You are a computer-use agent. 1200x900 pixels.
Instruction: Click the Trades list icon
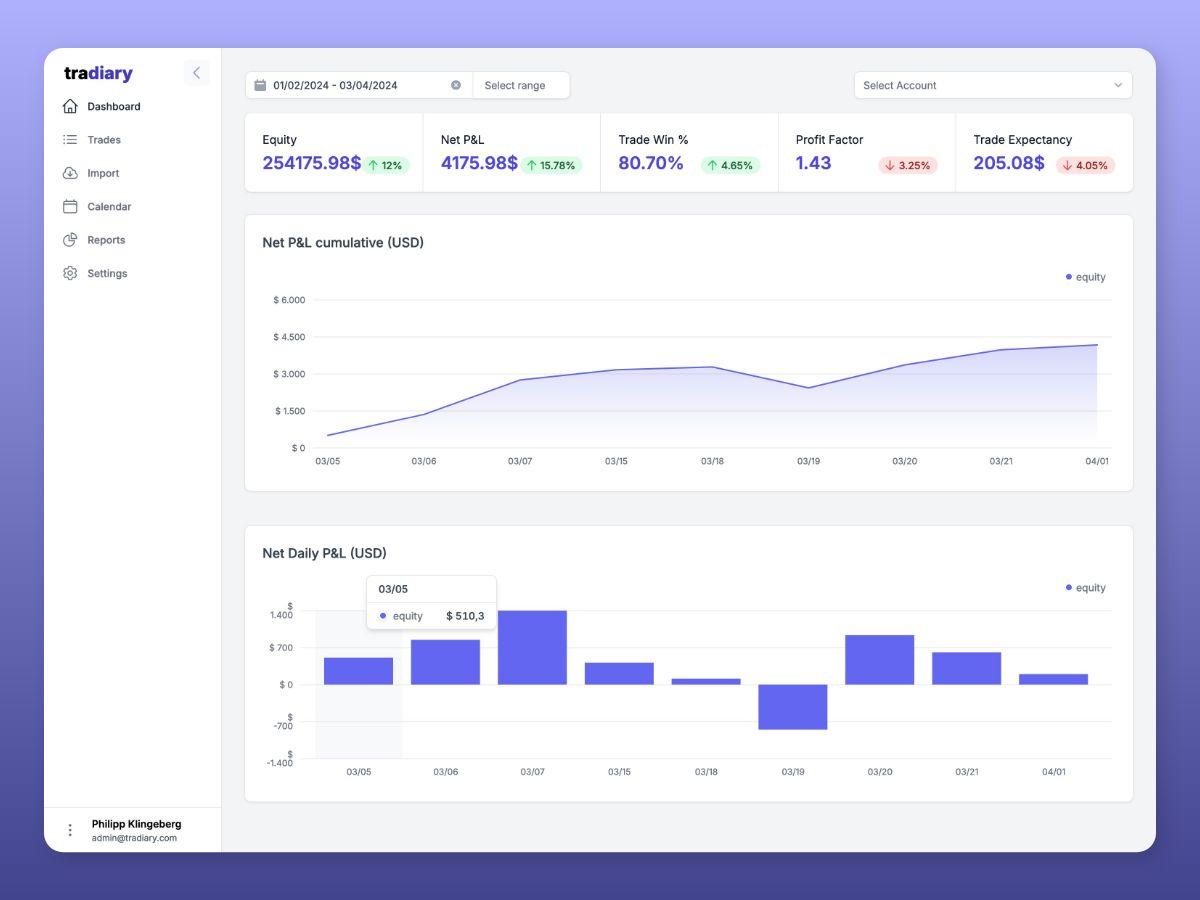(x=70, y=140)
